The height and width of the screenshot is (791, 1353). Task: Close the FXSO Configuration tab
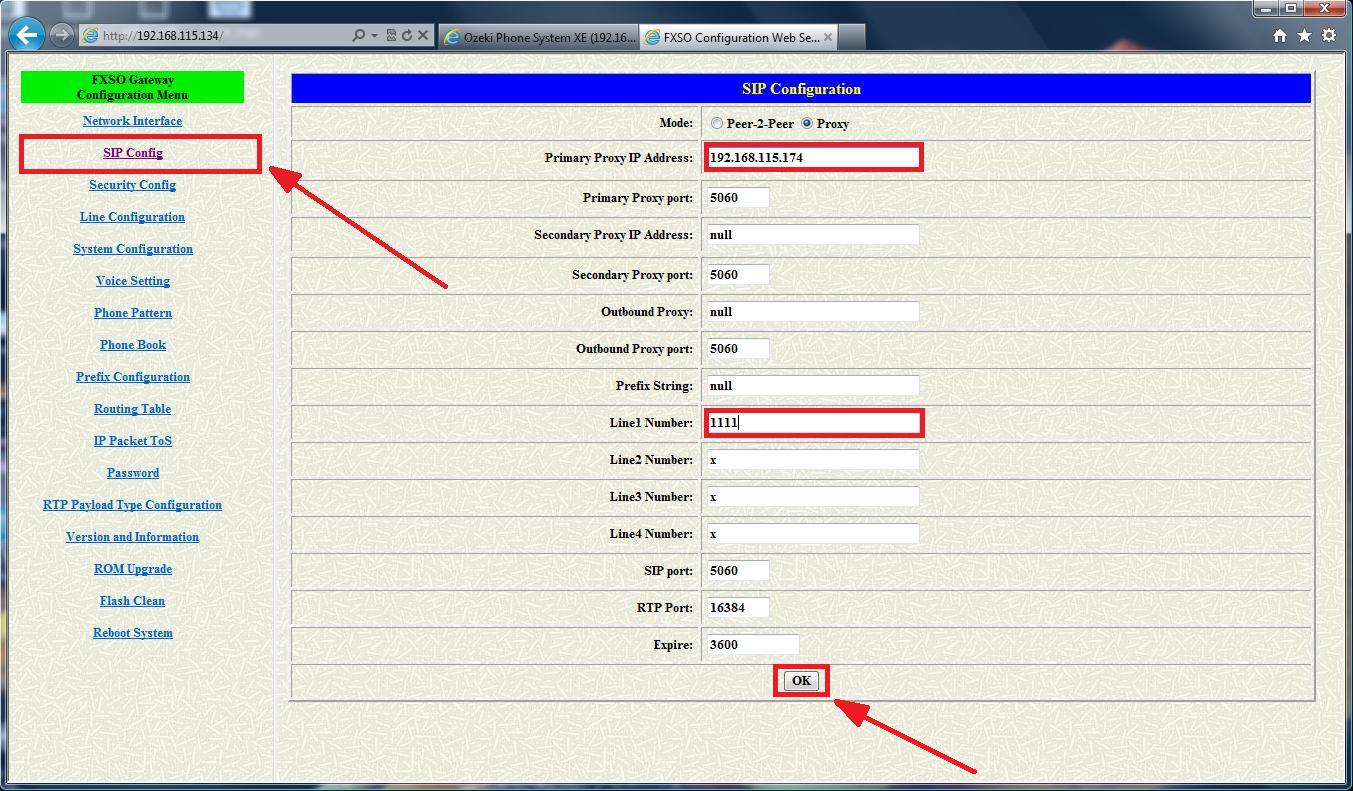click(x=828, y=37)
